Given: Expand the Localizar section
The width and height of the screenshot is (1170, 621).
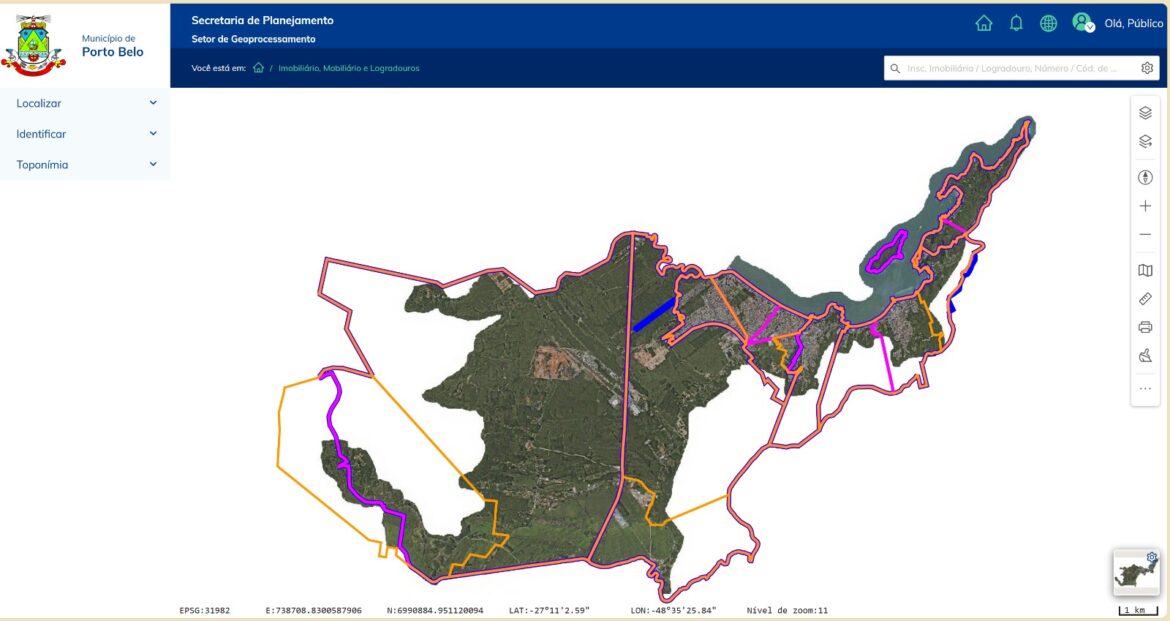Looking at the screenshot, I should [x=85, y=103].
